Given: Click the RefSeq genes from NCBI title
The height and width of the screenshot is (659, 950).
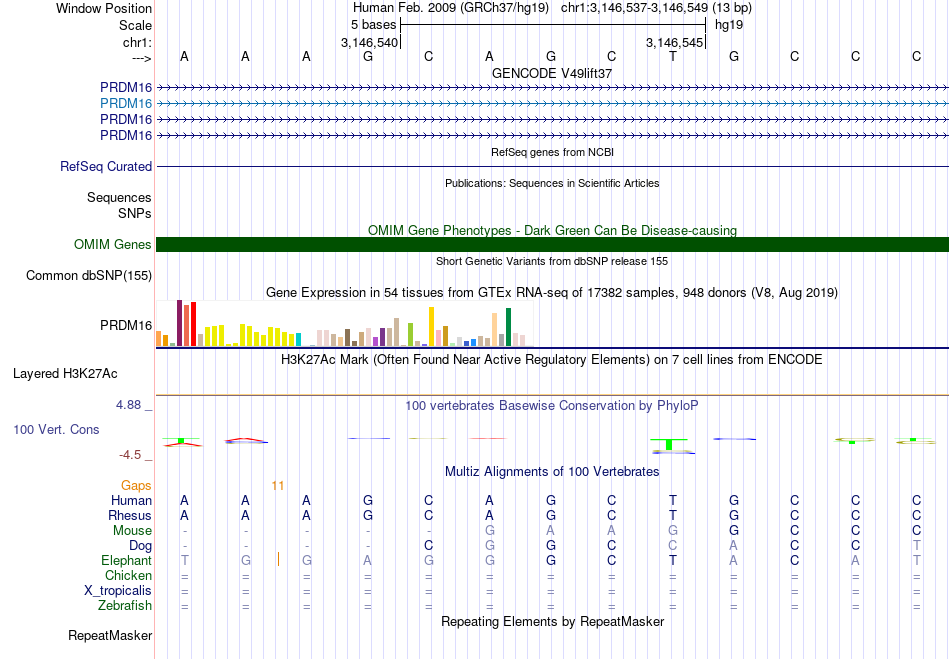Looking at the screenshot, I should (552, 152).
